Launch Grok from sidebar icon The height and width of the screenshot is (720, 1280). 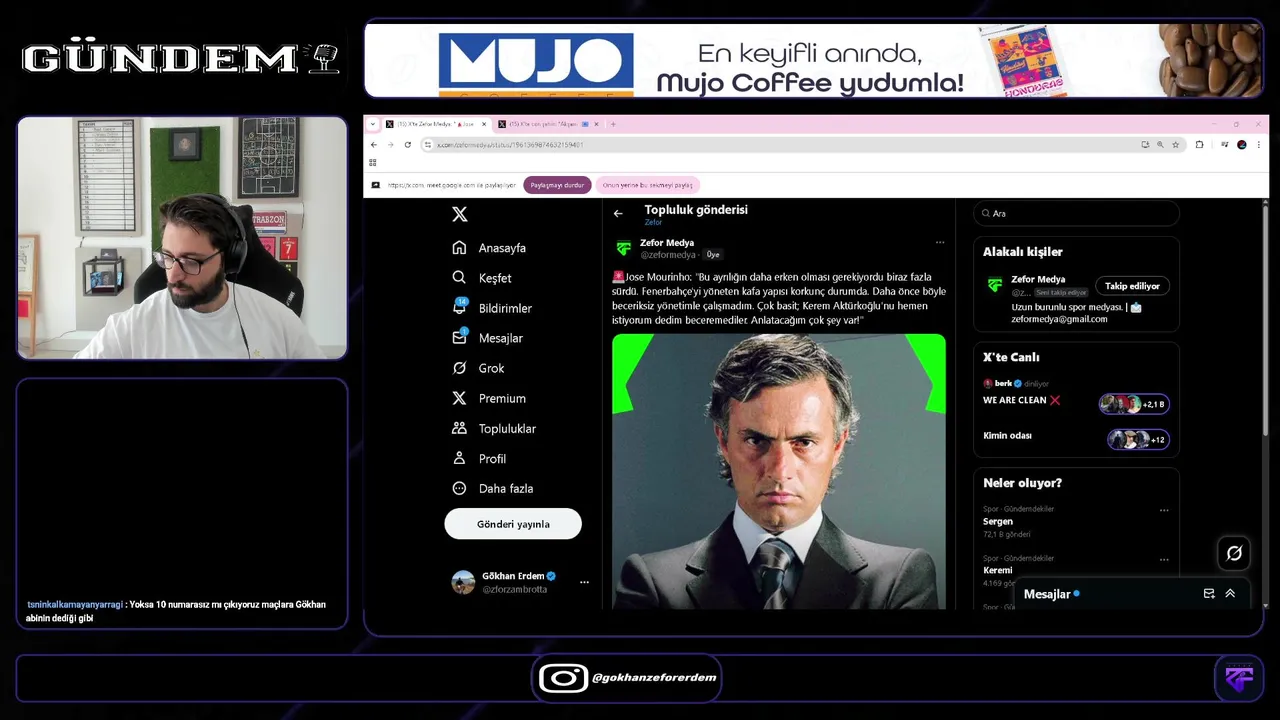459,368
